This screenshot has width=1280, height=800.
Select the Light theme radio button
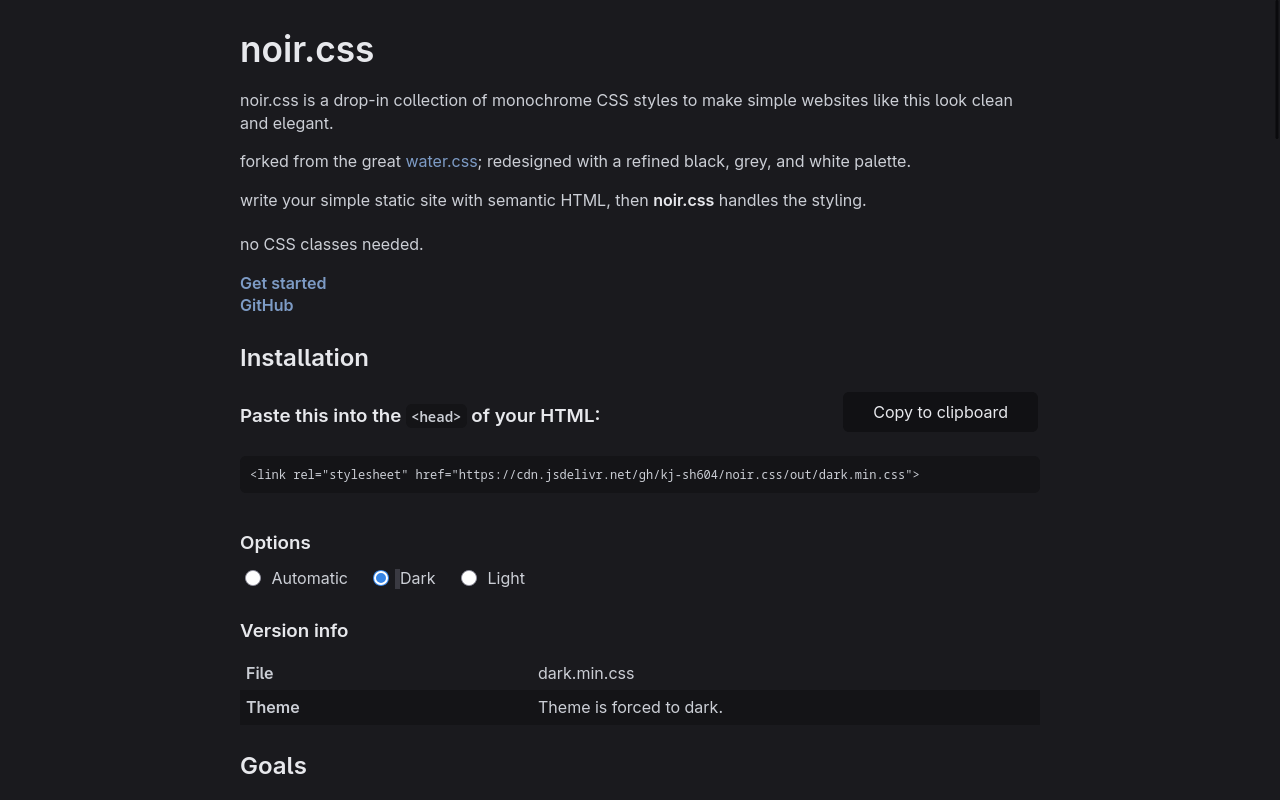click(x=469, y=578)
